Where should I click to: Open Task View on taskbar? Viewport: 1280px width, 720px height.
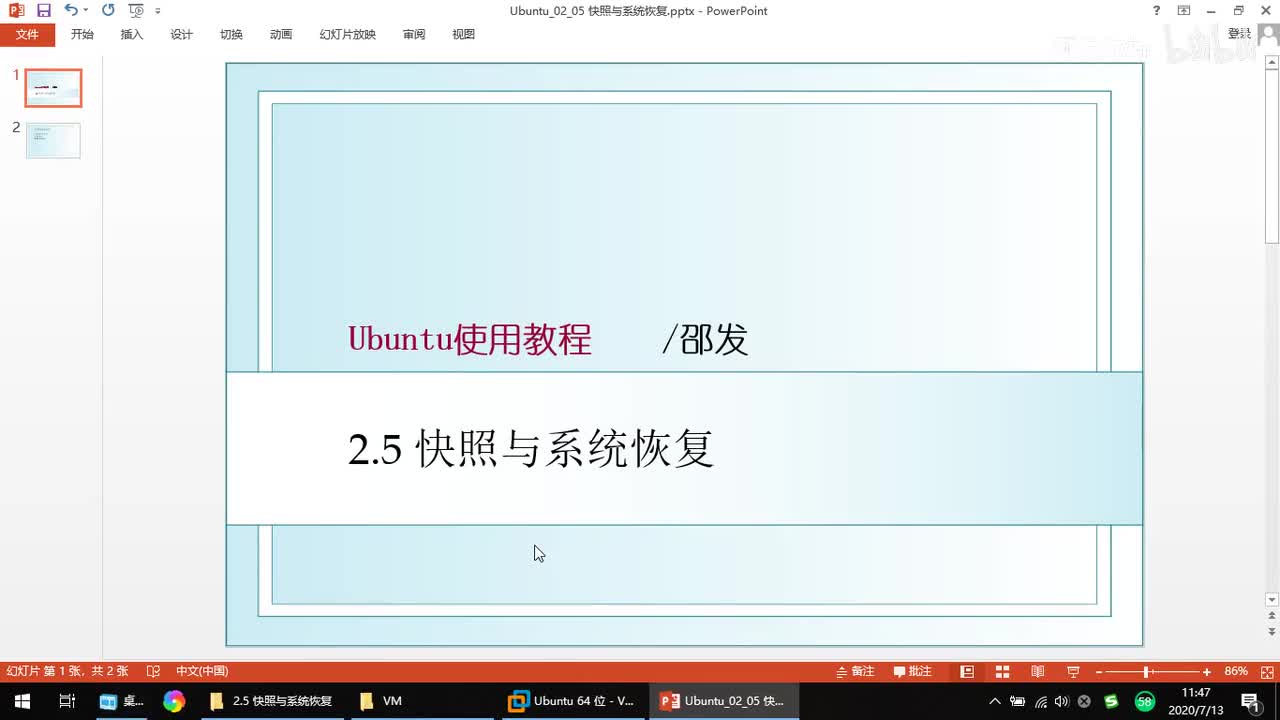67,701
